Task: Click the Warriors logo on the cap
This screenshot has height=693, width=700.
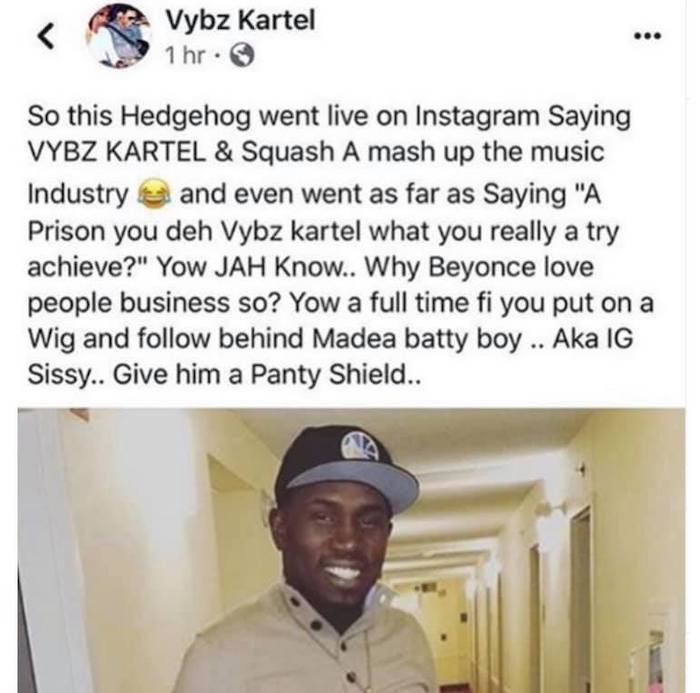Action: point(360,446)
